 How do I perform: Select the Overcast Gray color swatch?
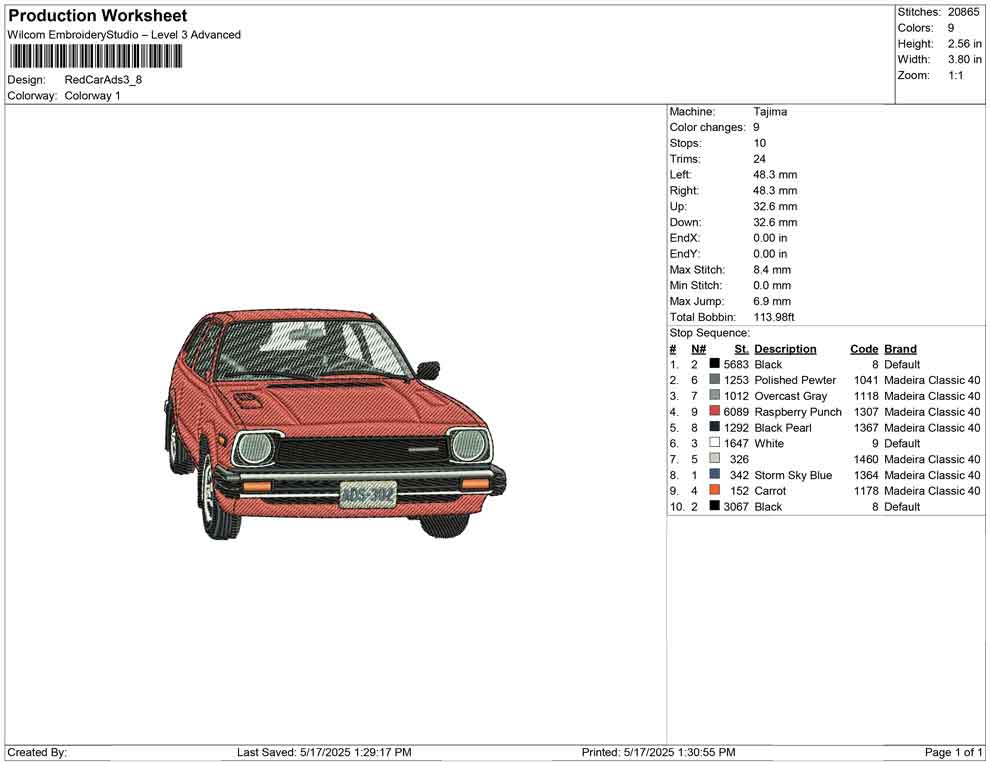coord(714,396)
